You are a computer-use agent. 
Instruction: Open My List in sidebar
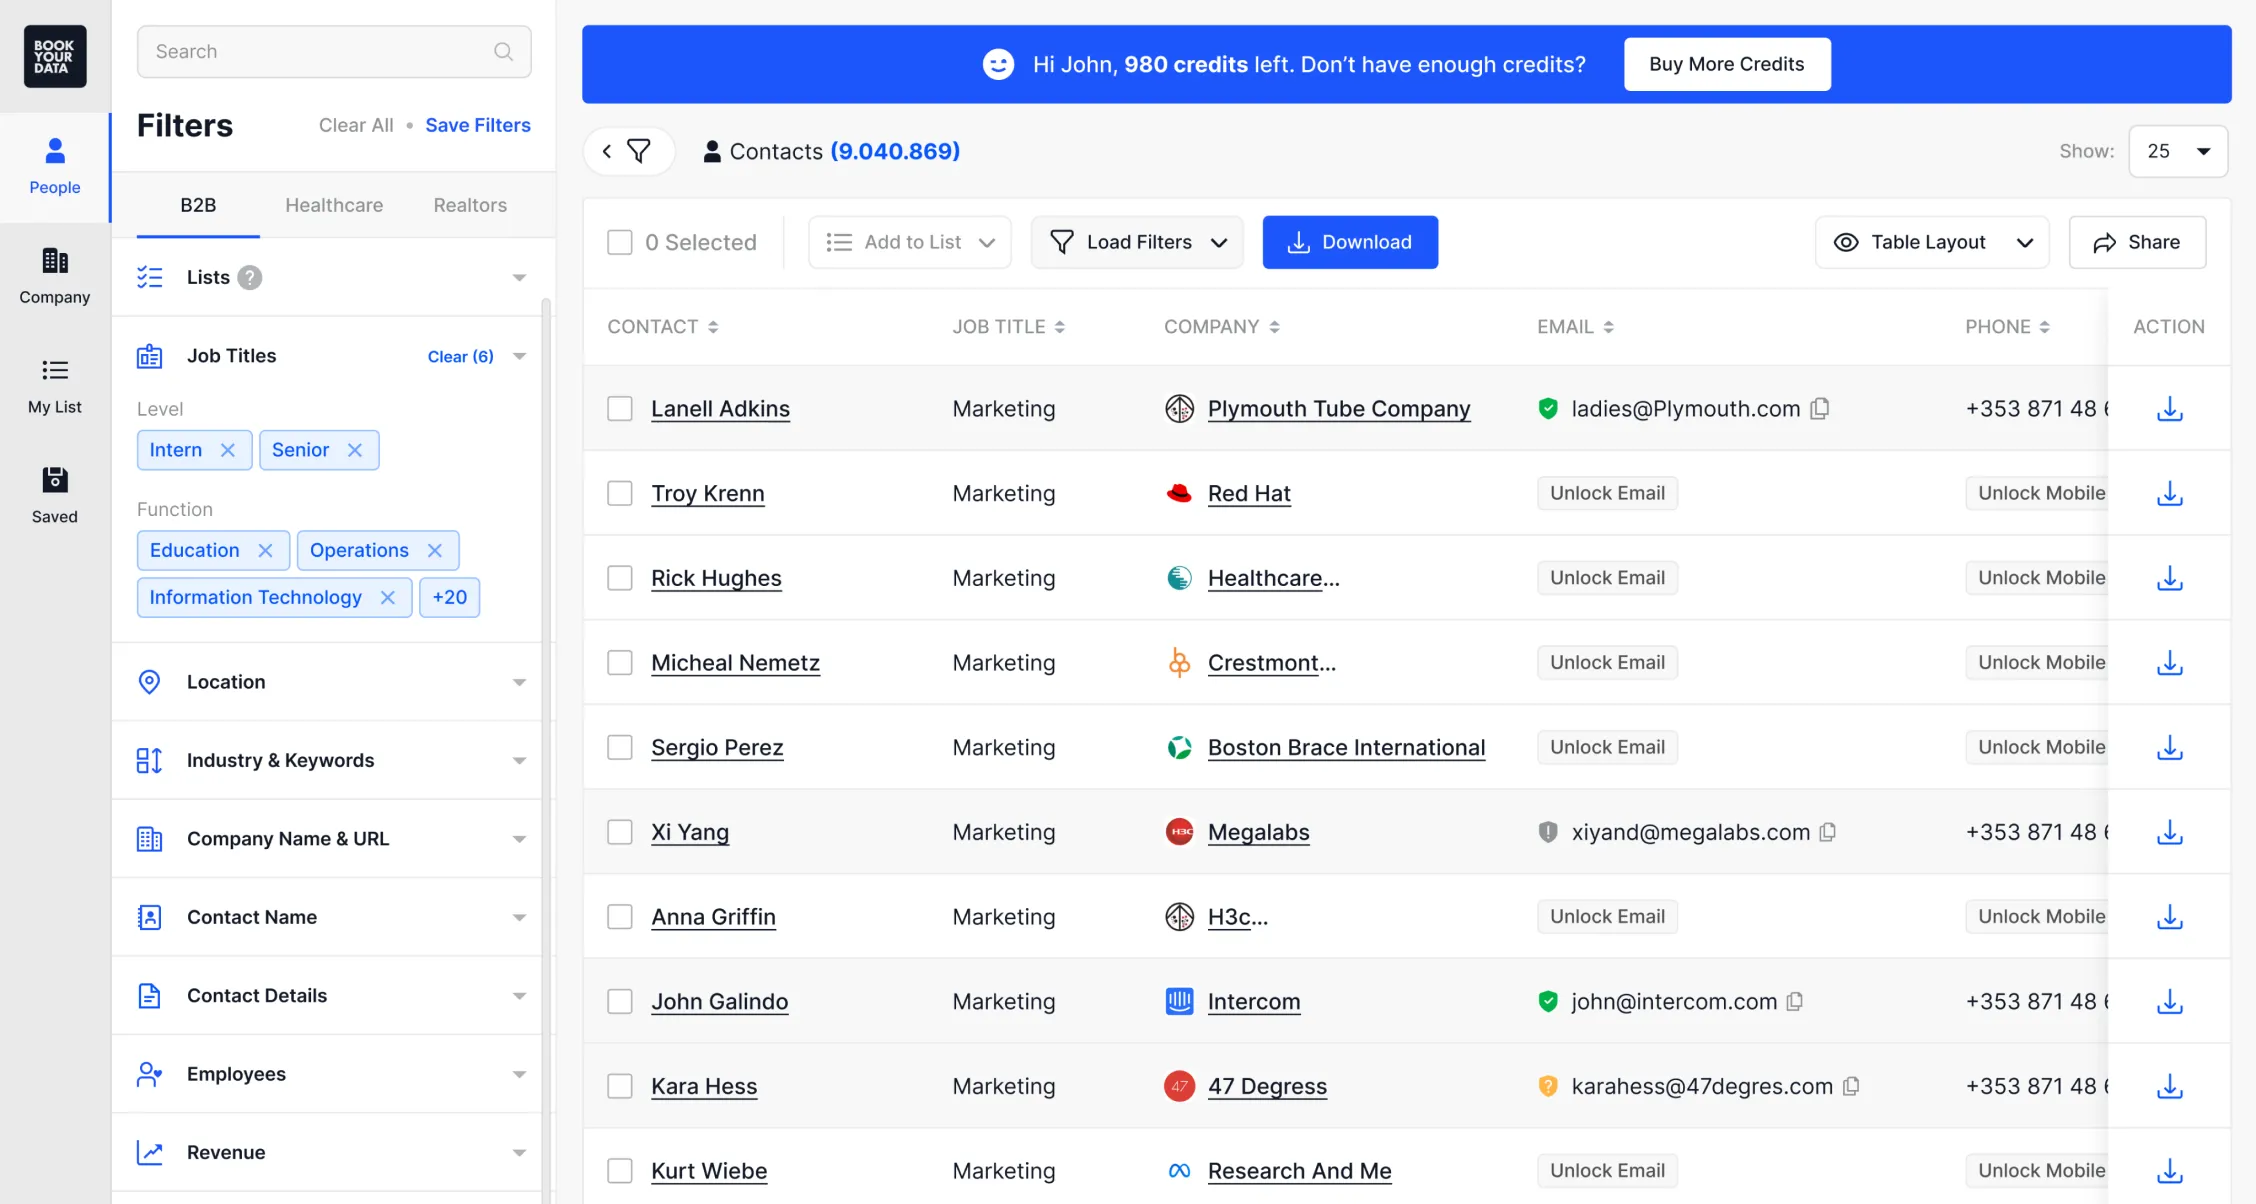(x=55, y=387)
